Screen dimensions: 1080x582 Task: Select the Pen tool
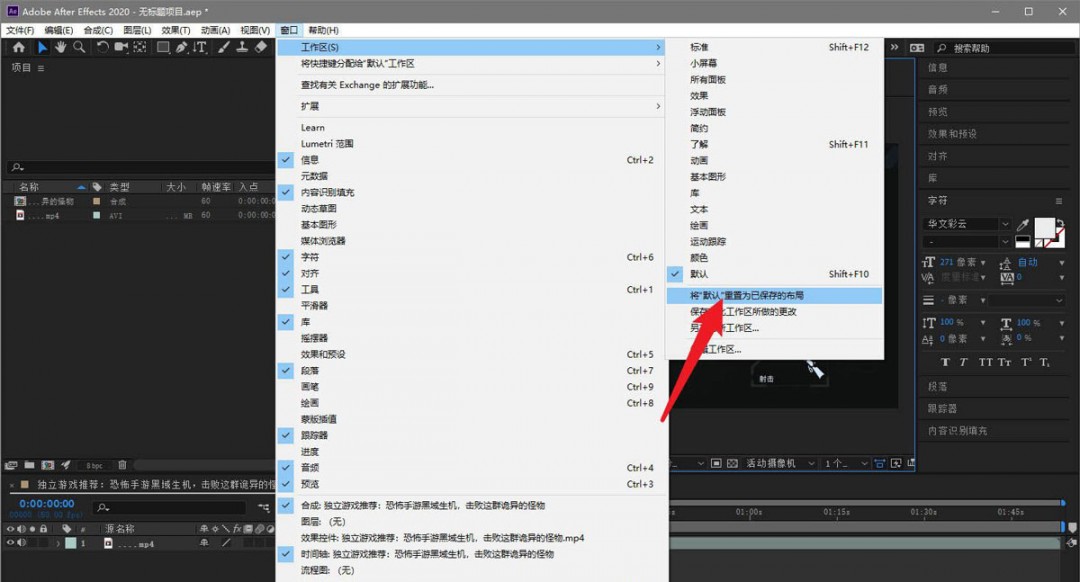click(181, 47)
